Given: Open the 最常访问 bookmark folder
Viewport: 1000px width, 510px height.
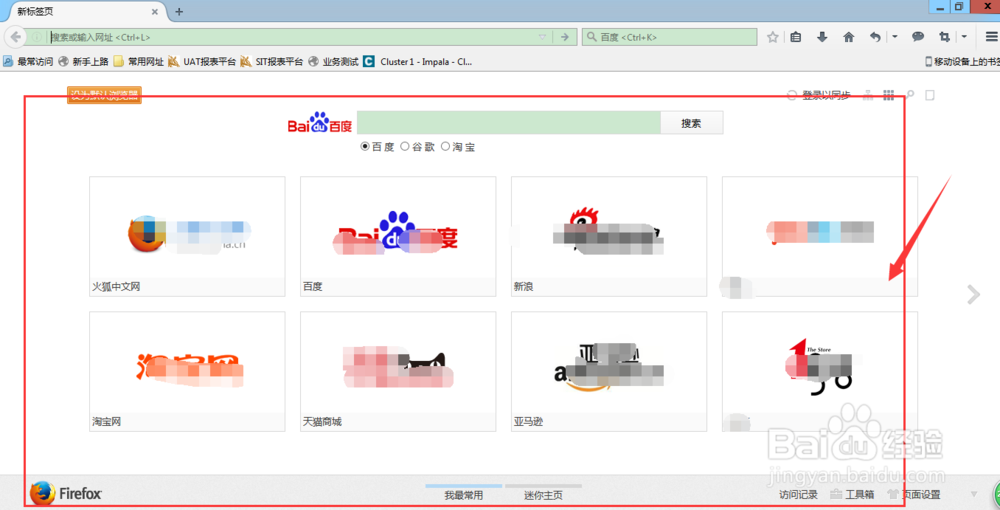Looking at the screenshot, I should 28,62.
